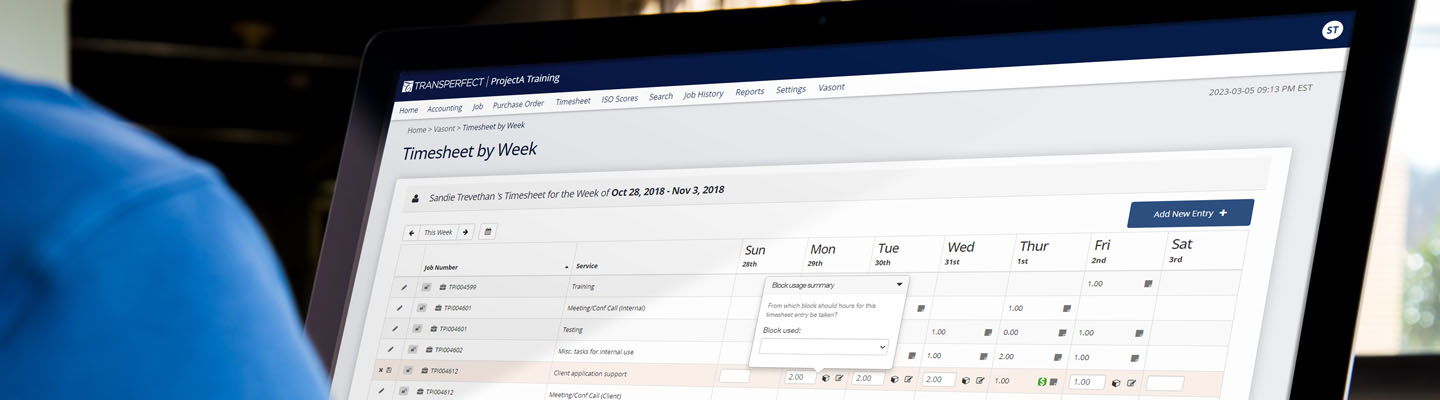Image resolution: width=1440 pixels, height=400 pixels.
Task: Open the Reports menu
Action: coord(750,92)
